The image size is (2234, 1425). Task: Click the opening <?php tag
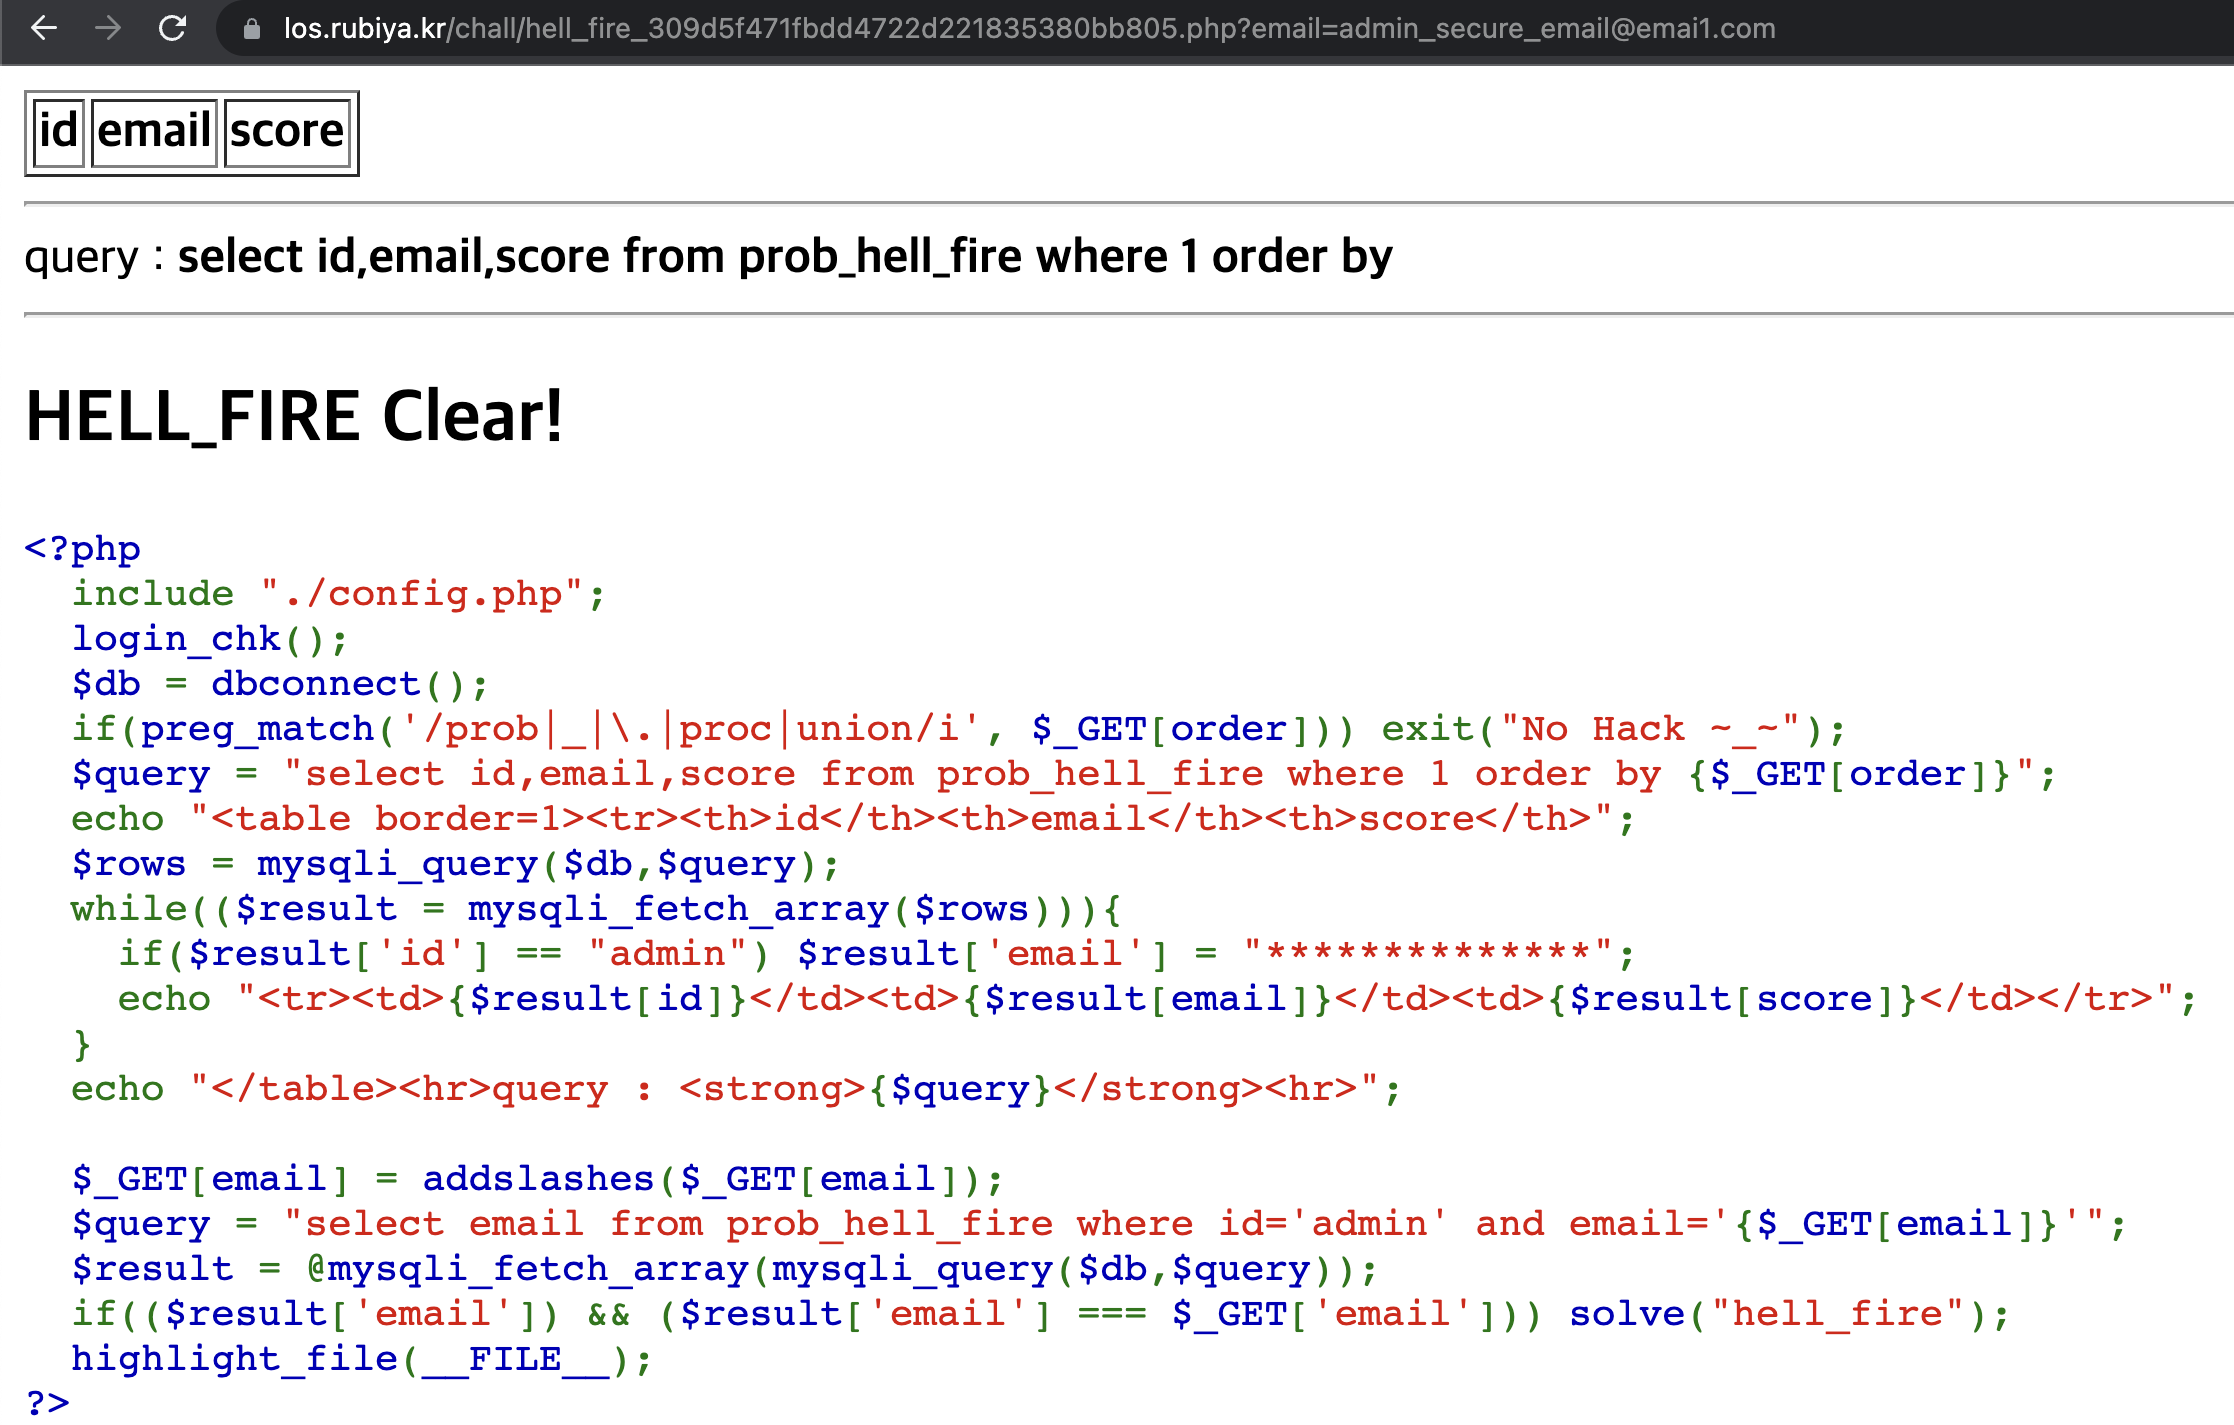tap(82, 548)
